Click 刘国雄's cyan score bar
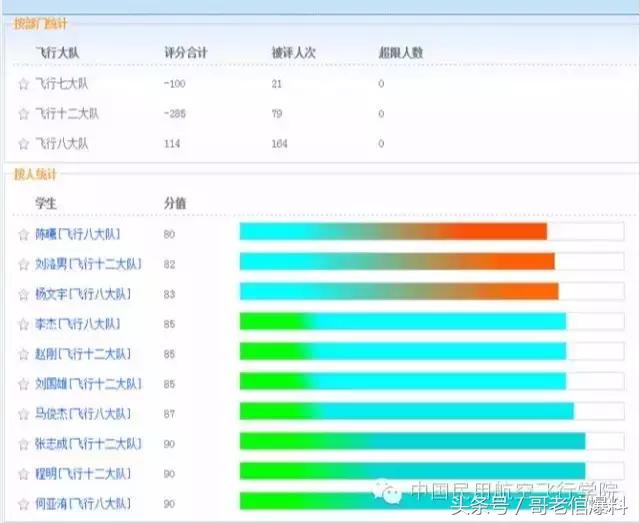This screenshot has height=523, width=640. (403, 381)
